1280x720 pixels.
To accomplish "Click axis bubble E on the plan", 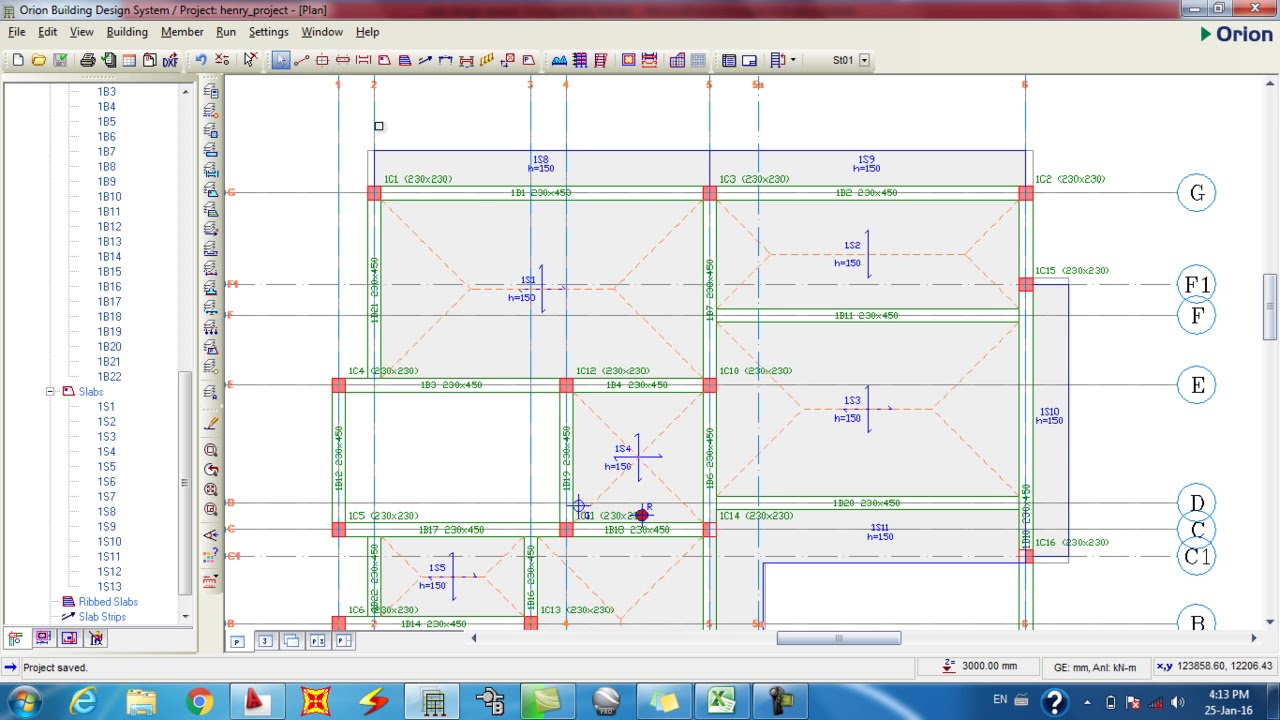I will point(1197,385).
